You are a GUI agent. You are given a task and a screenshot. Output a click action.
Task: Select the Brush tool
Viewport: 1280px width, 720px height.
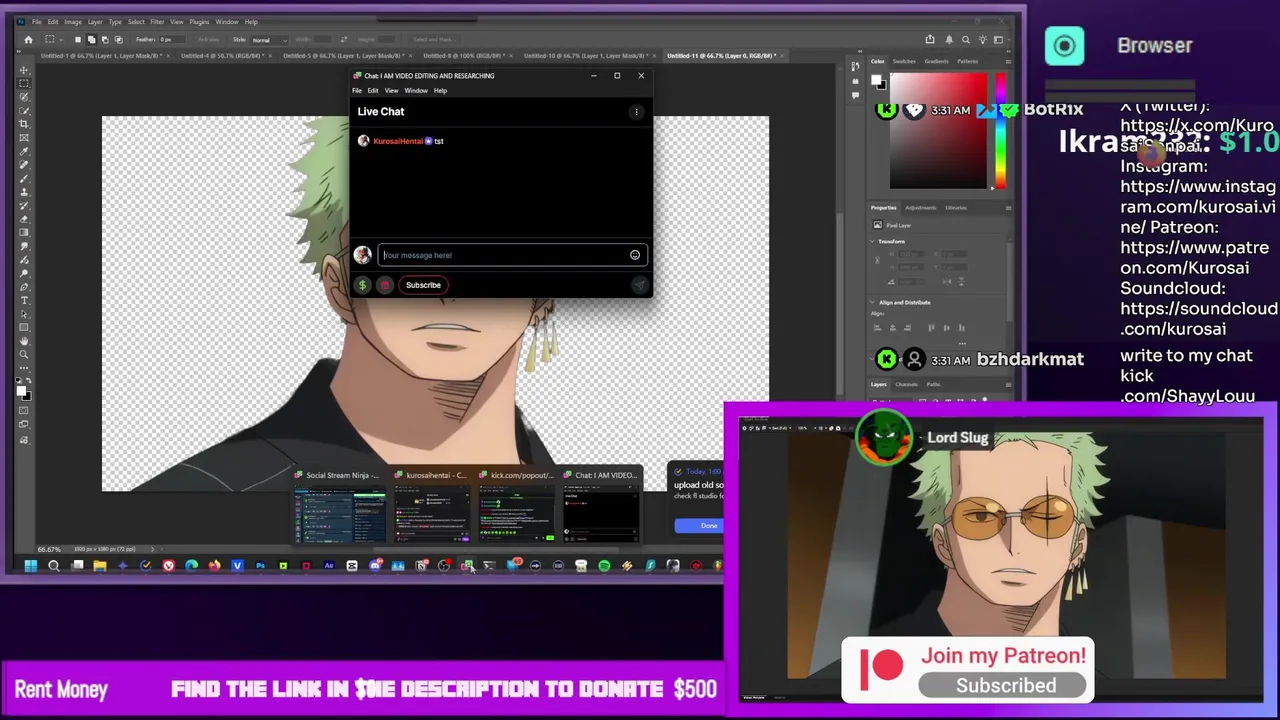pos(24,178)
